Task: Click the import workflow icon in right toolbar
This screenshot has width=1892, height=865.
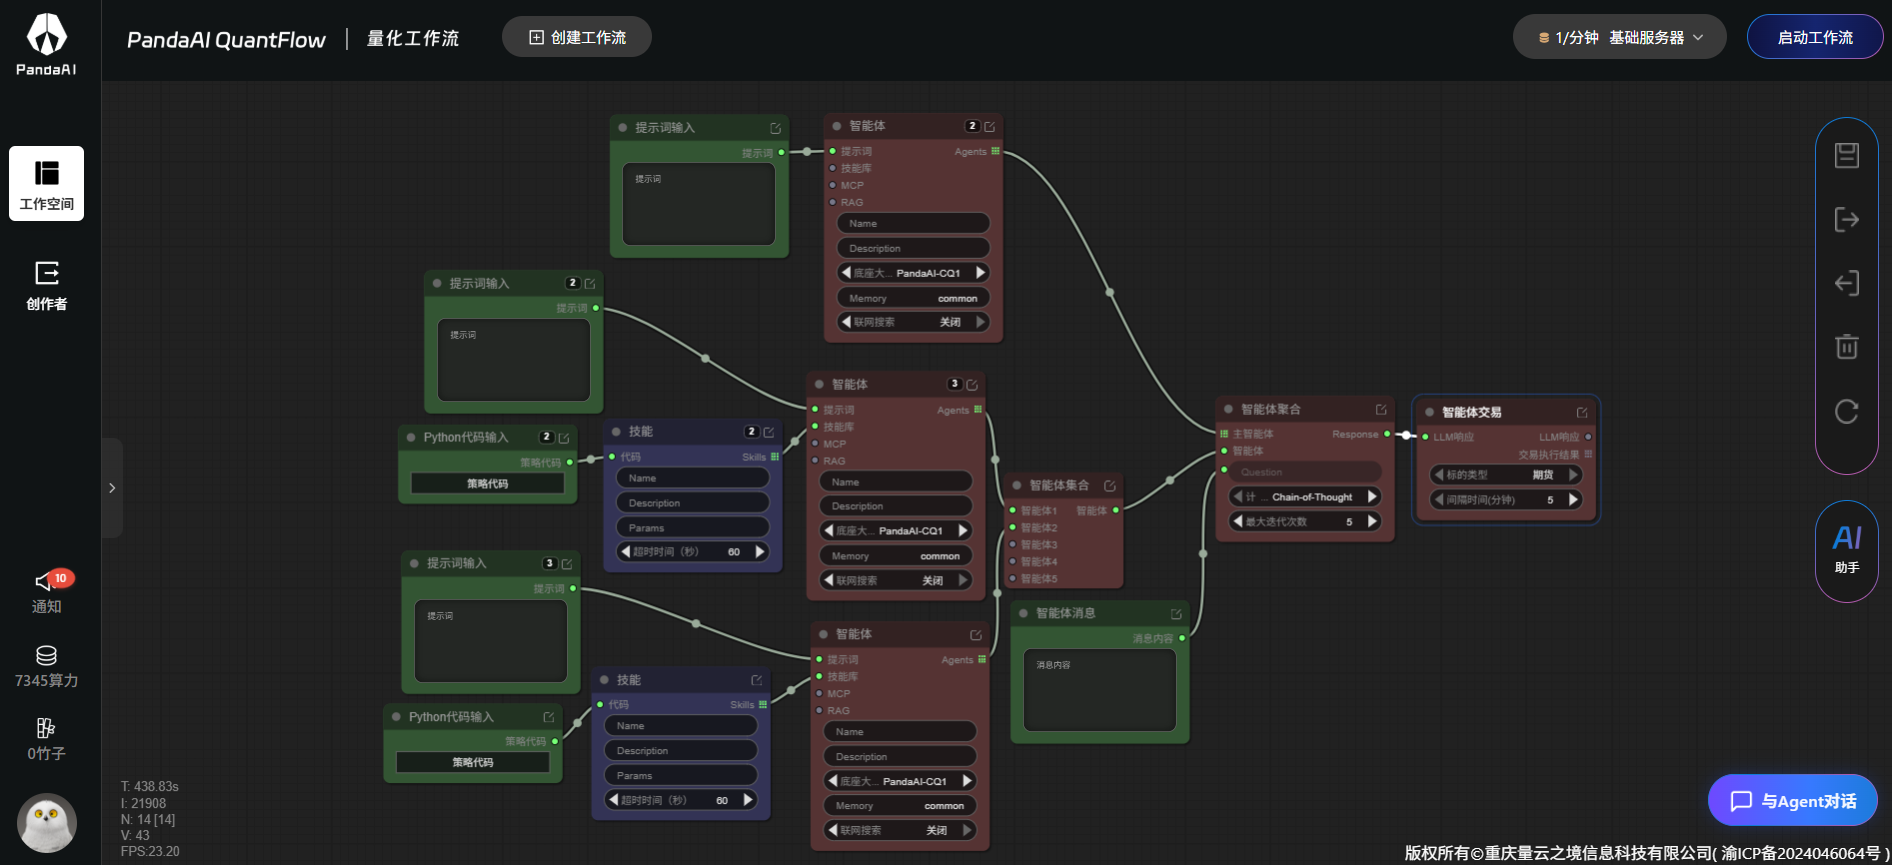Action: [x=1846, y=283]
